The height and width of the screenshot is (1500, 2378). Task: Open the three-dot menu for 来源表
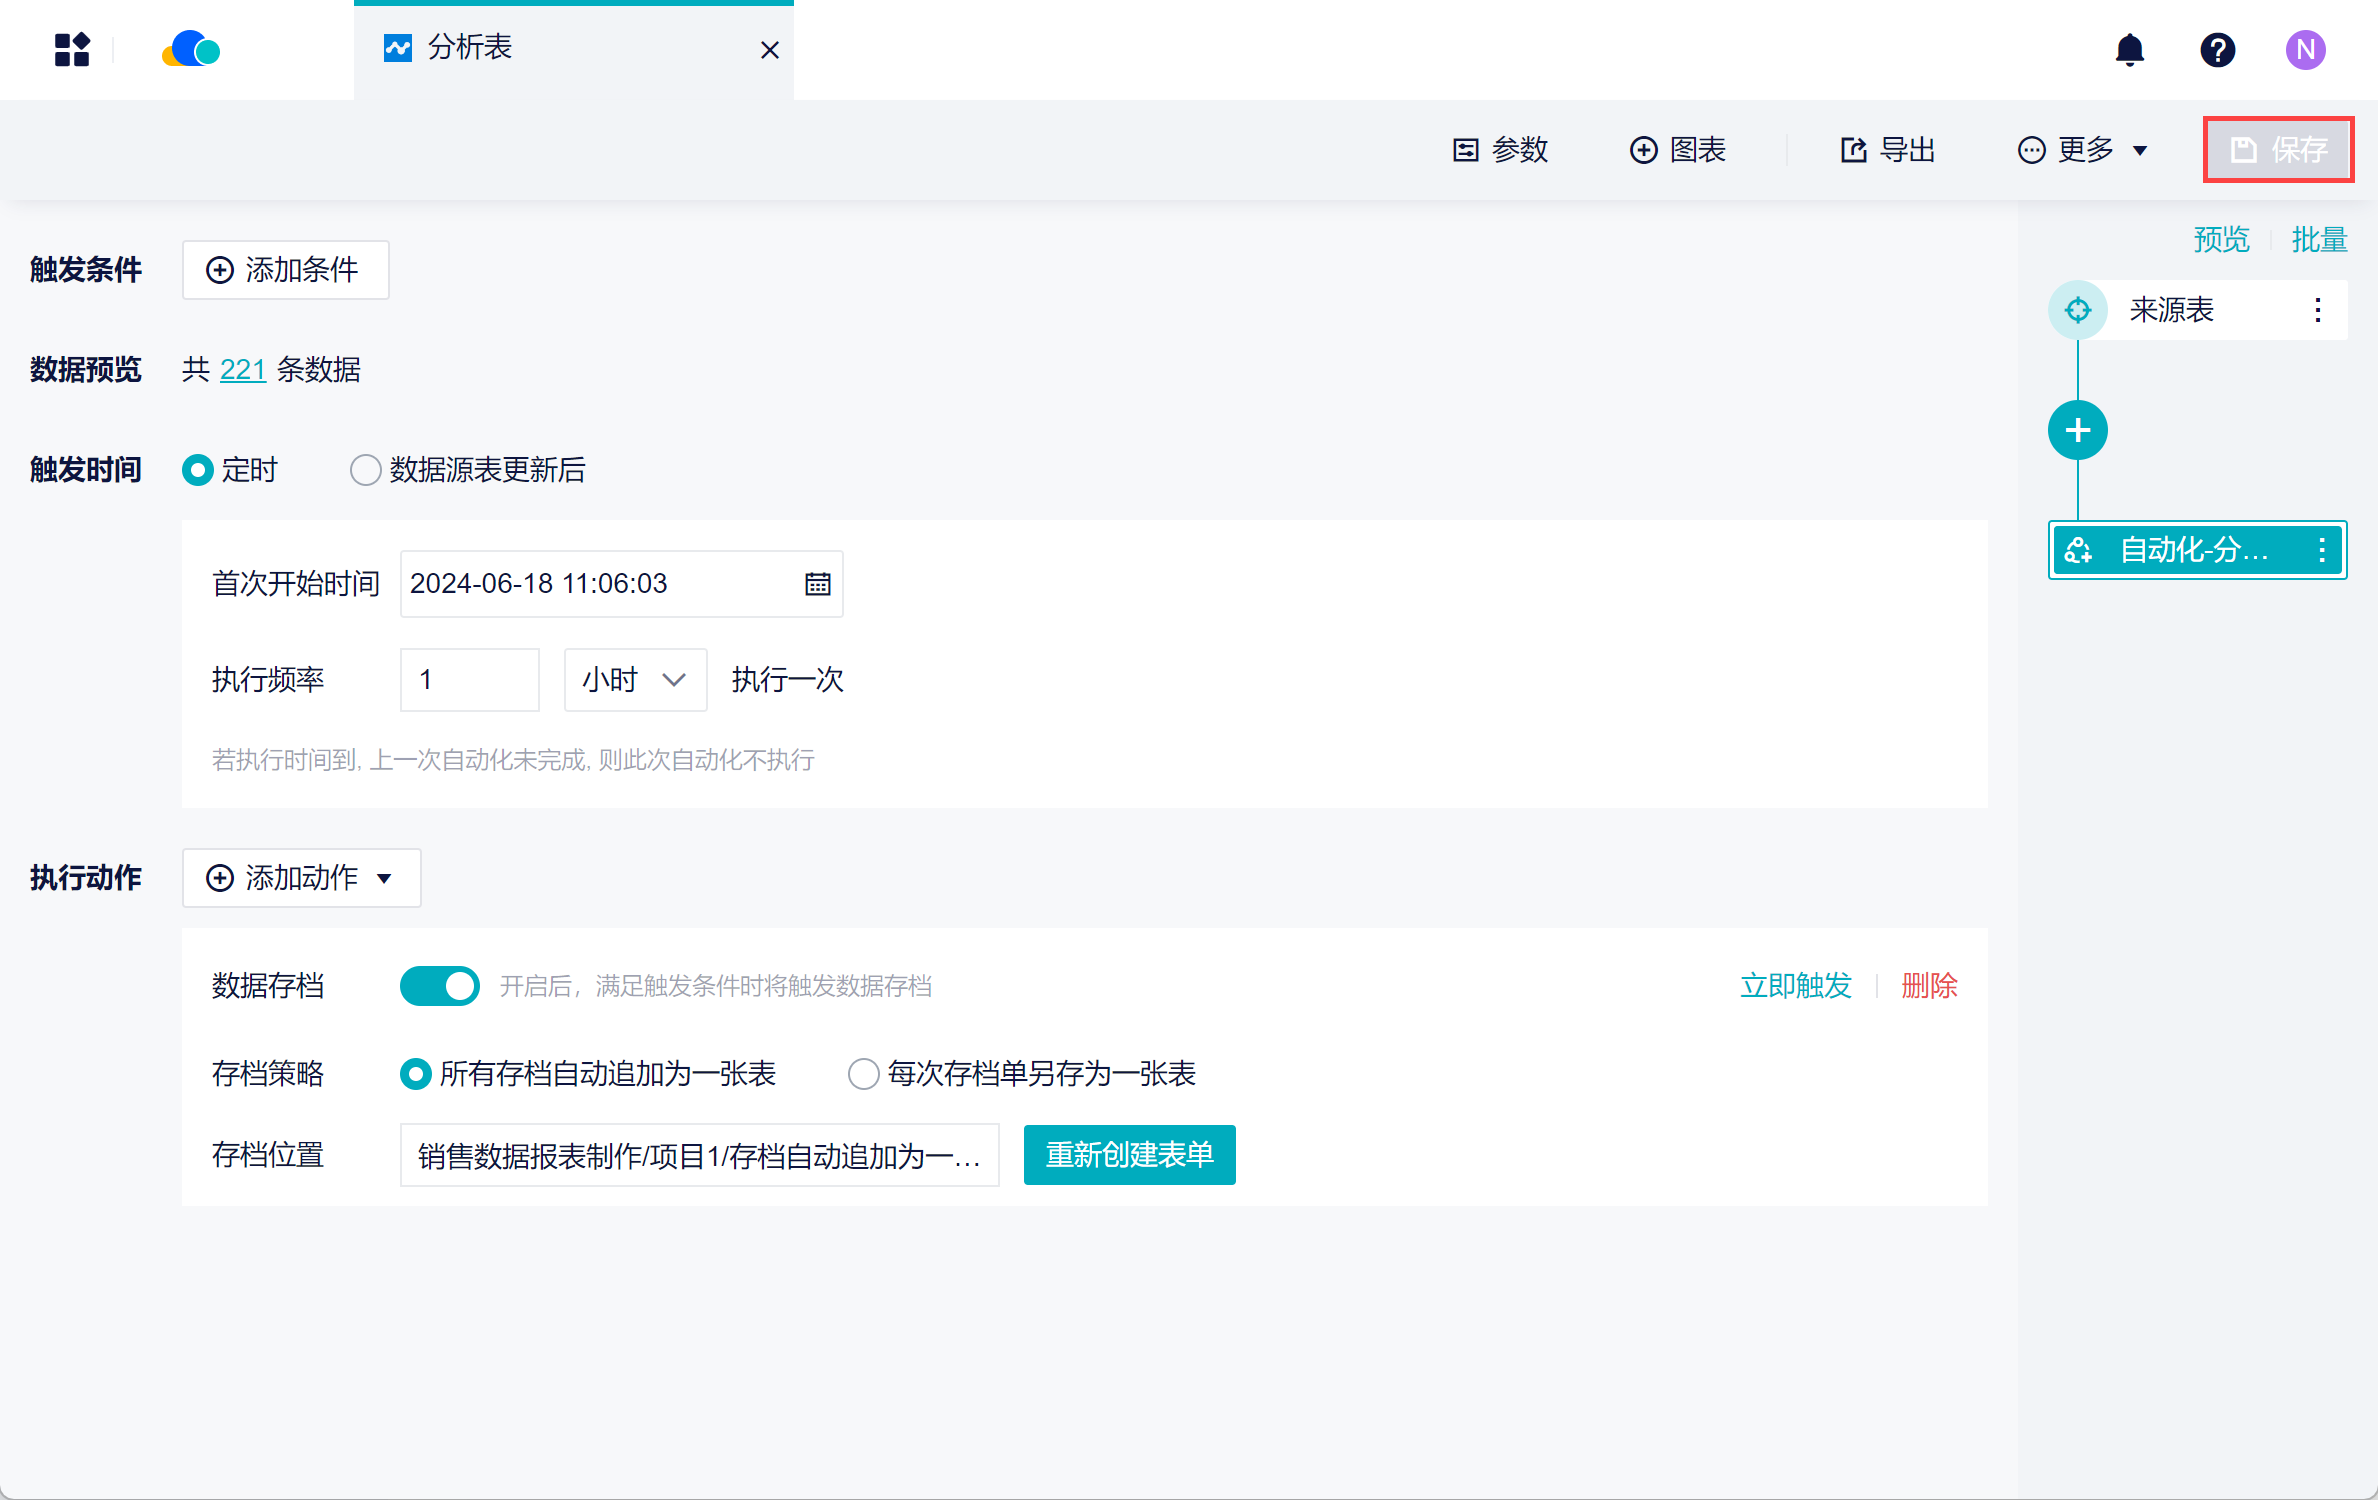[x=2317, y=310]
